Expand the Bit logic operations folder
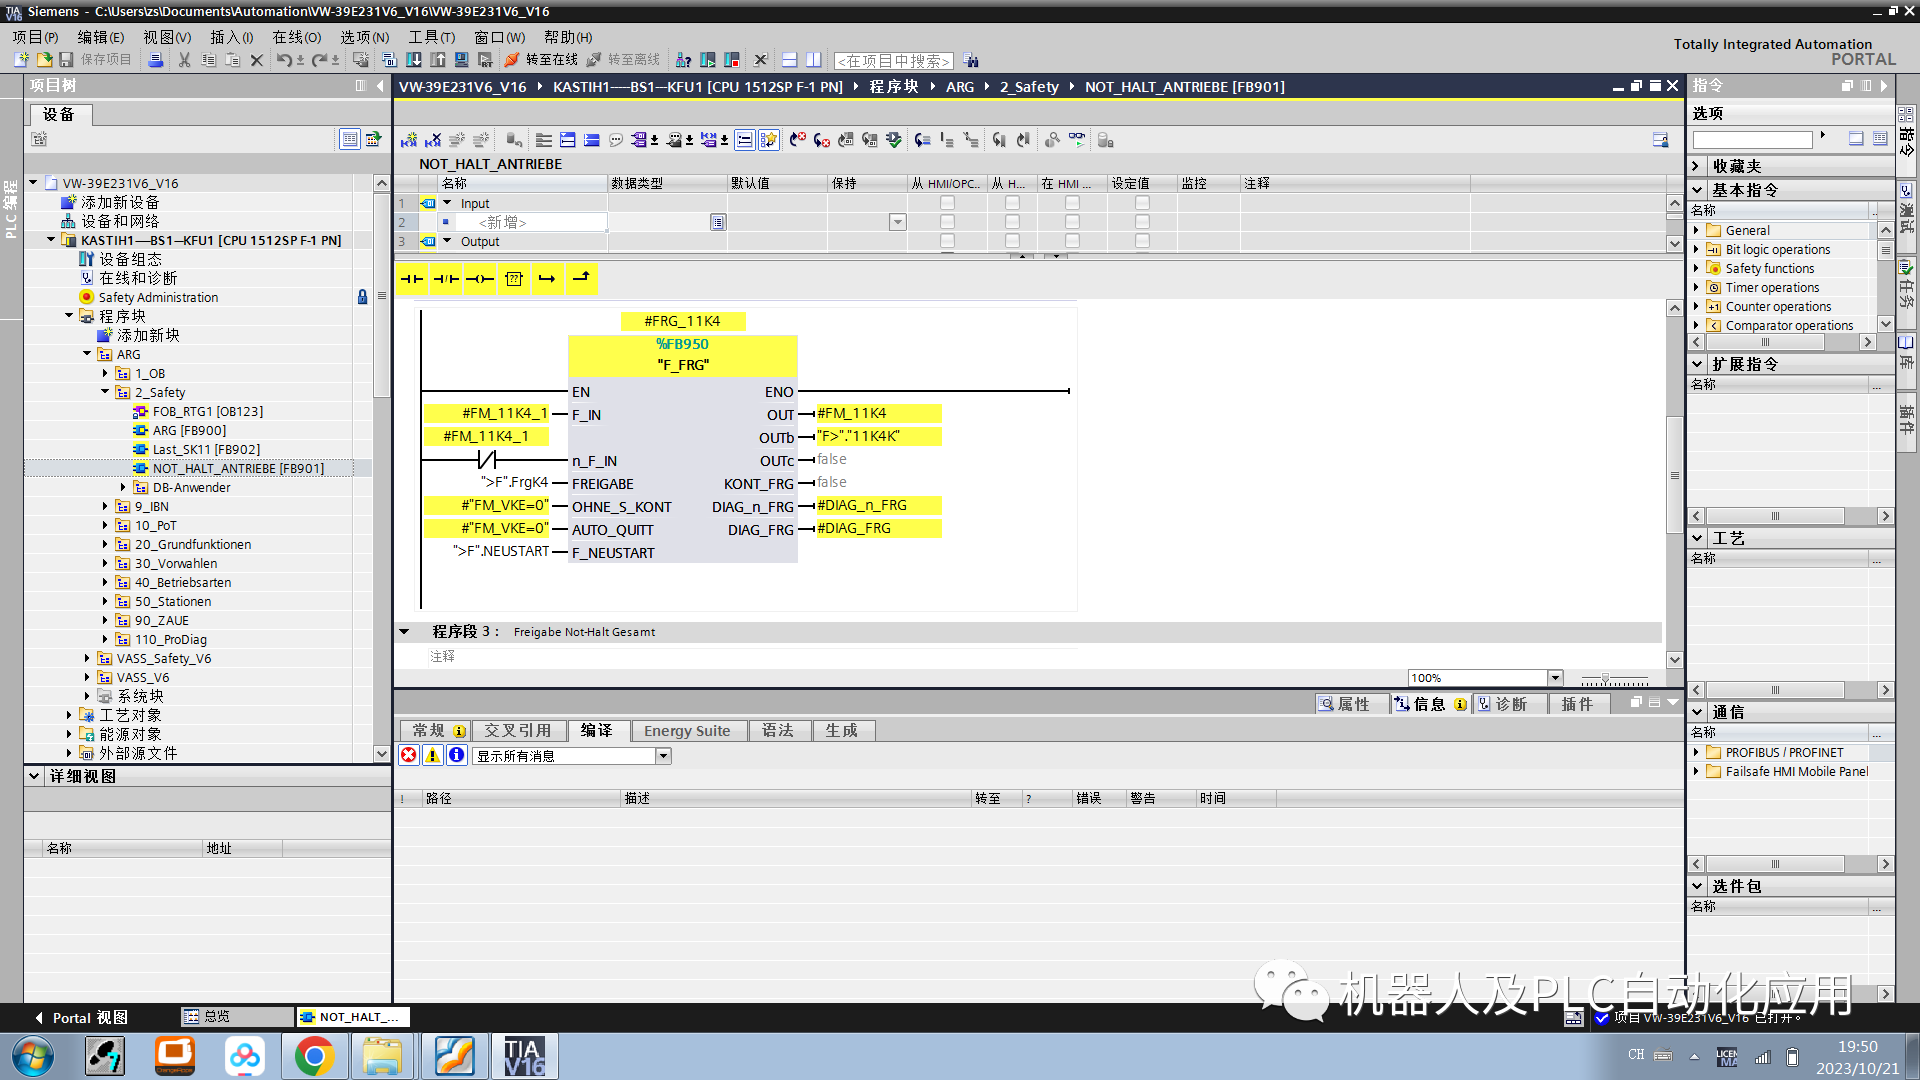This screenshot has height=1080, width=1920. coord(1696,249)
